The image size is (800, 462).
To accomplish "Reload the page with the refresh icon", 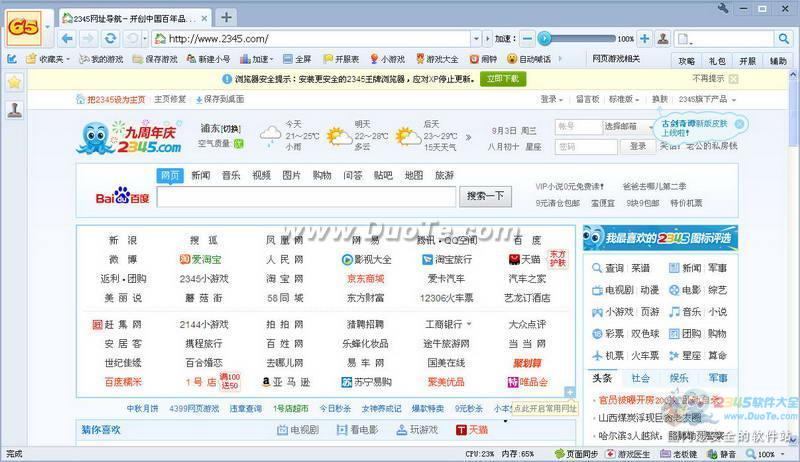I will point(110,39).
